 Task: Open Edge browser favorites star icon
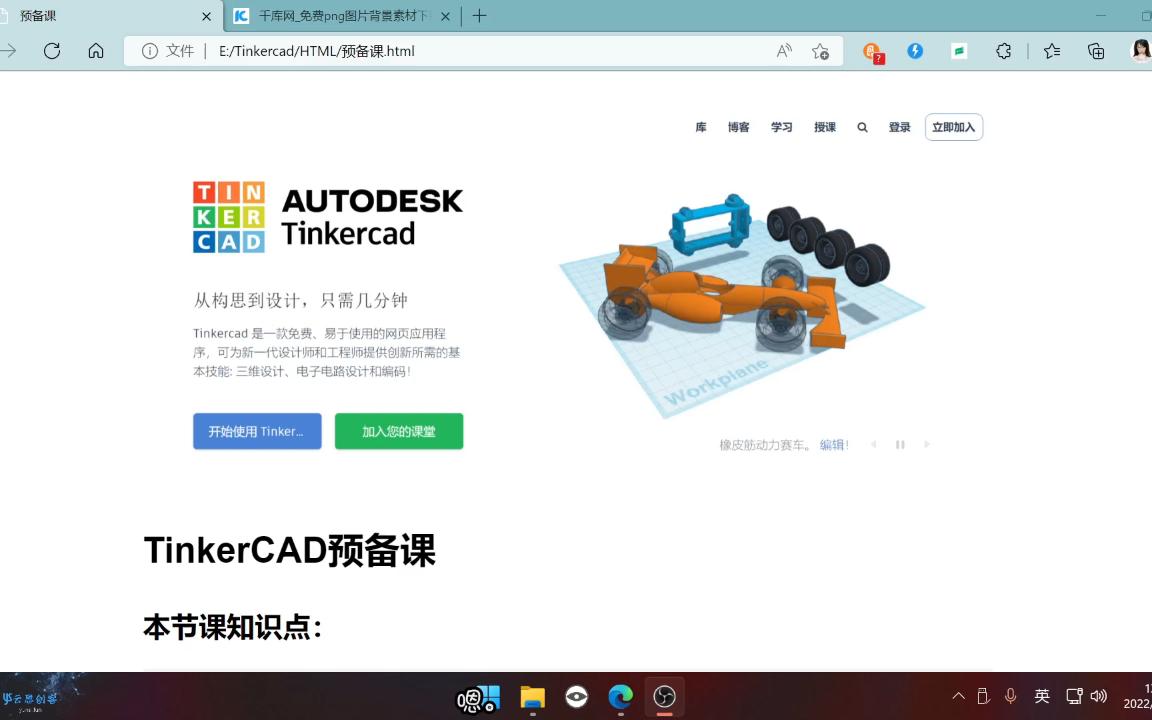(x=1051, y=51)
